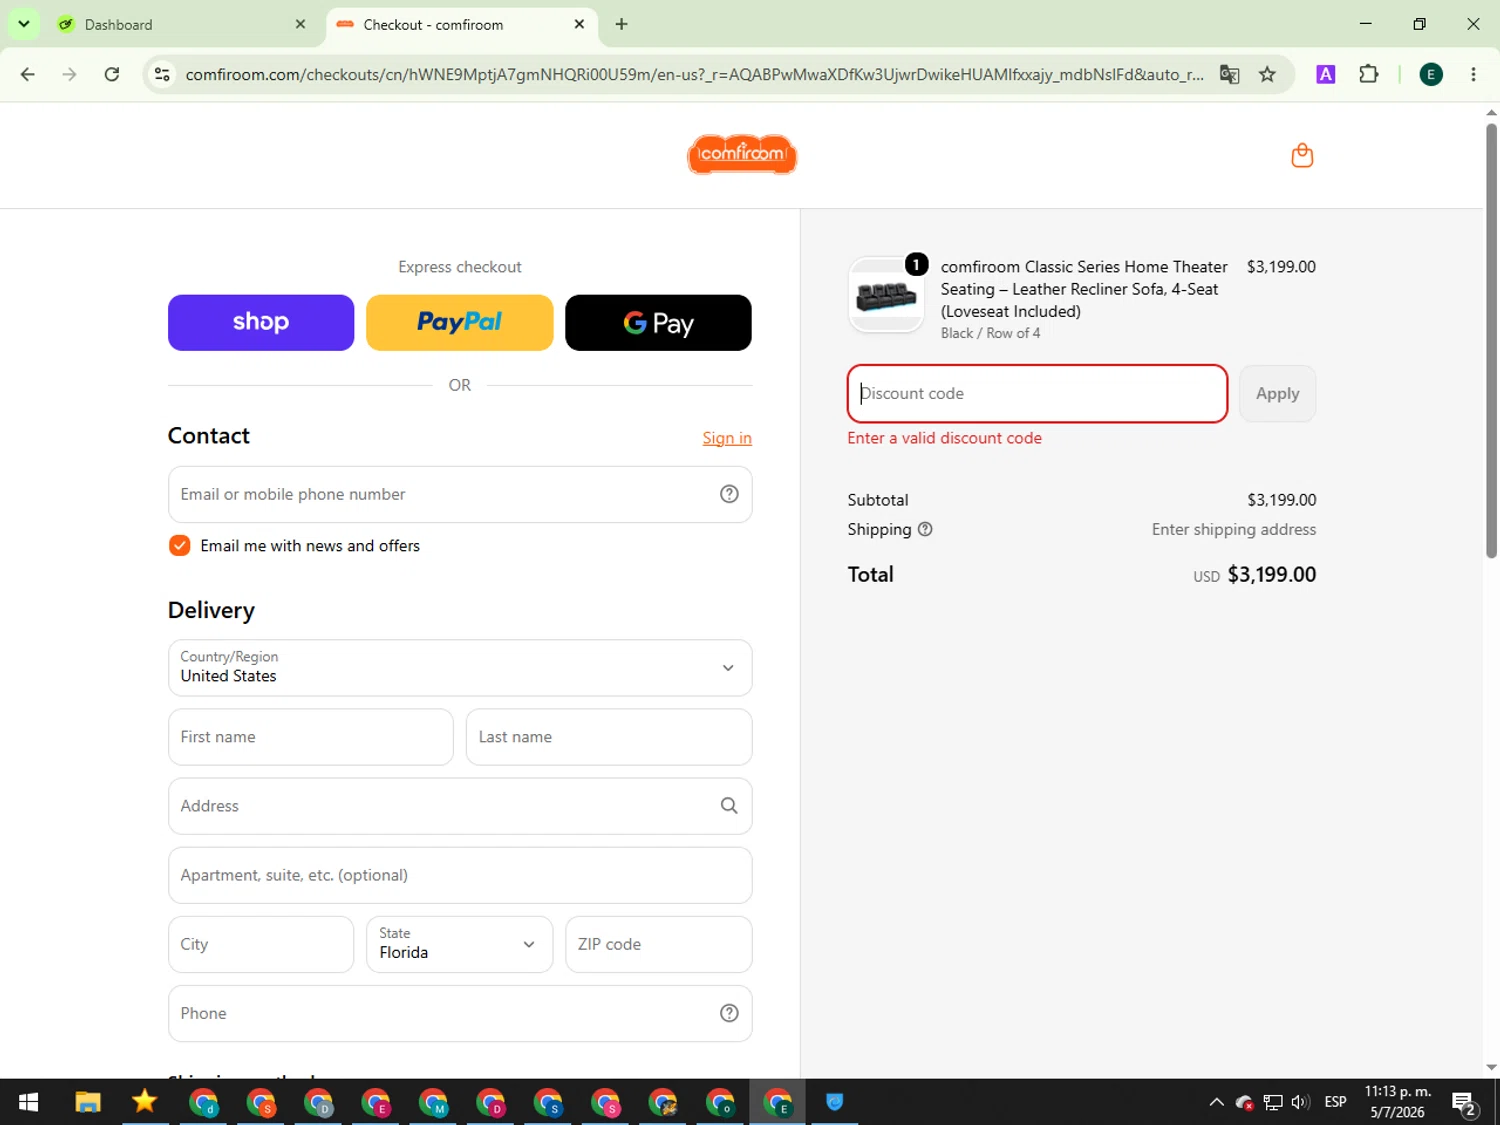The height and width of the screenshot is (1125, 1500).
Task: Open volume control in system tray
Action: point(1300,1102)
